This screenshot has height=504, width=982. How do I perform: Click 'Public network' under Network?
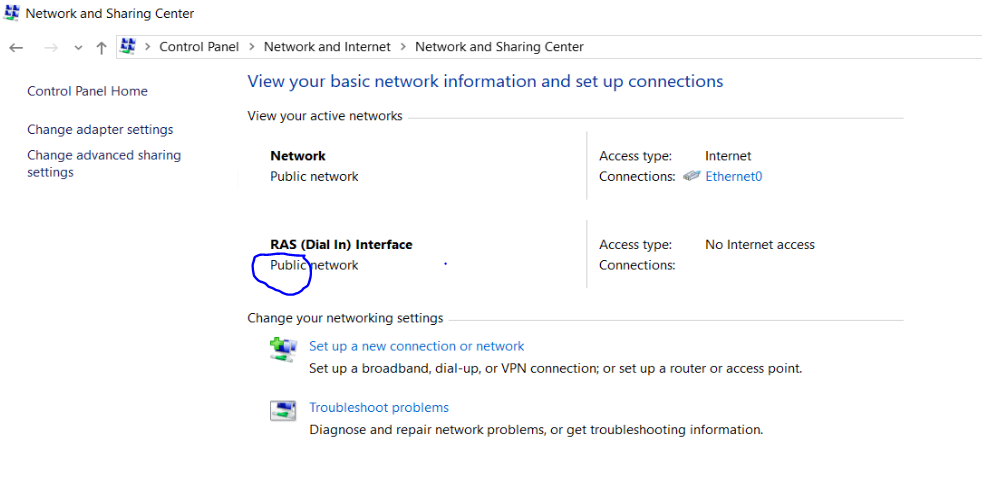(314, 177)
